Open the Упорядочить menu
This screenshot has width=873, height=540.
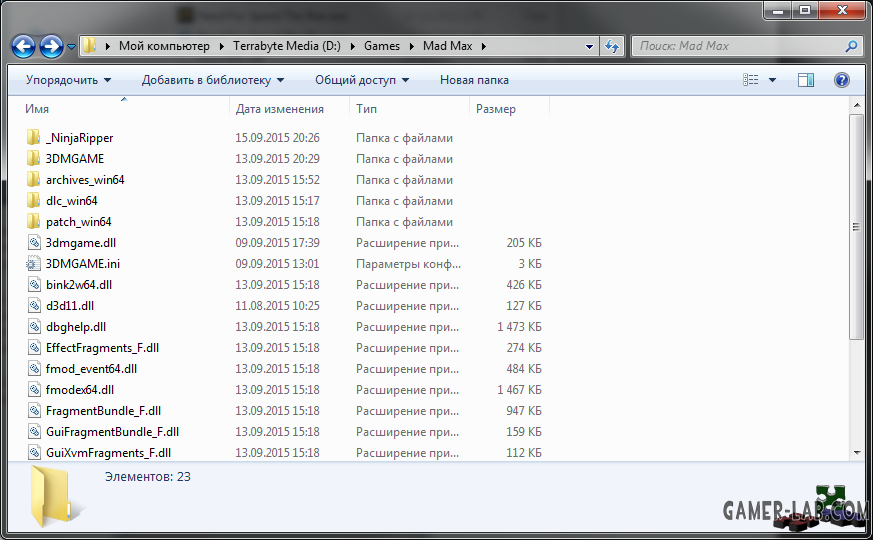(68, 80)
